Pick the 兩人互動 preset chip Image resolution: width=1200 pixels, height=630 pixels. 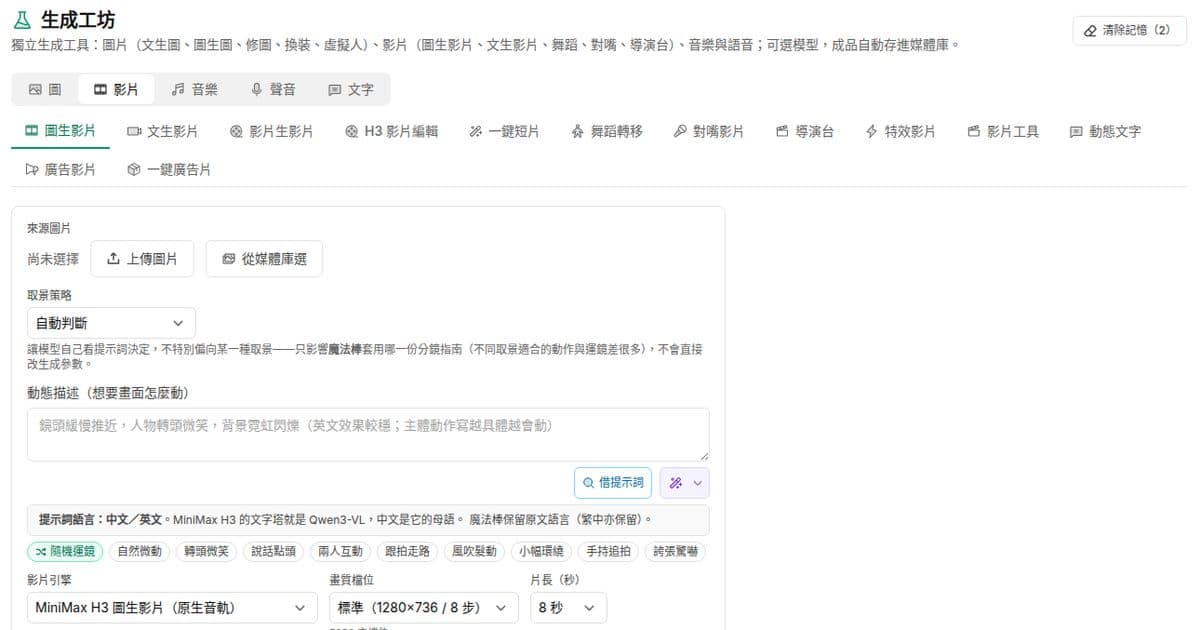click(340, 551)
